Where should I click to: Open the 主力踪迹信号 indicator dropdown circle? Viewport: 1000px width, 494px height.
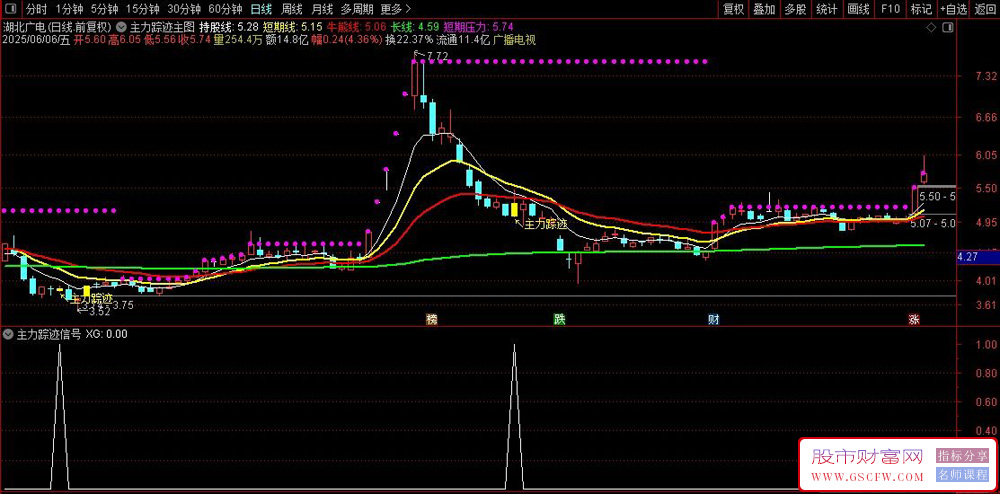pyautogui.click(x=8, y=334)
